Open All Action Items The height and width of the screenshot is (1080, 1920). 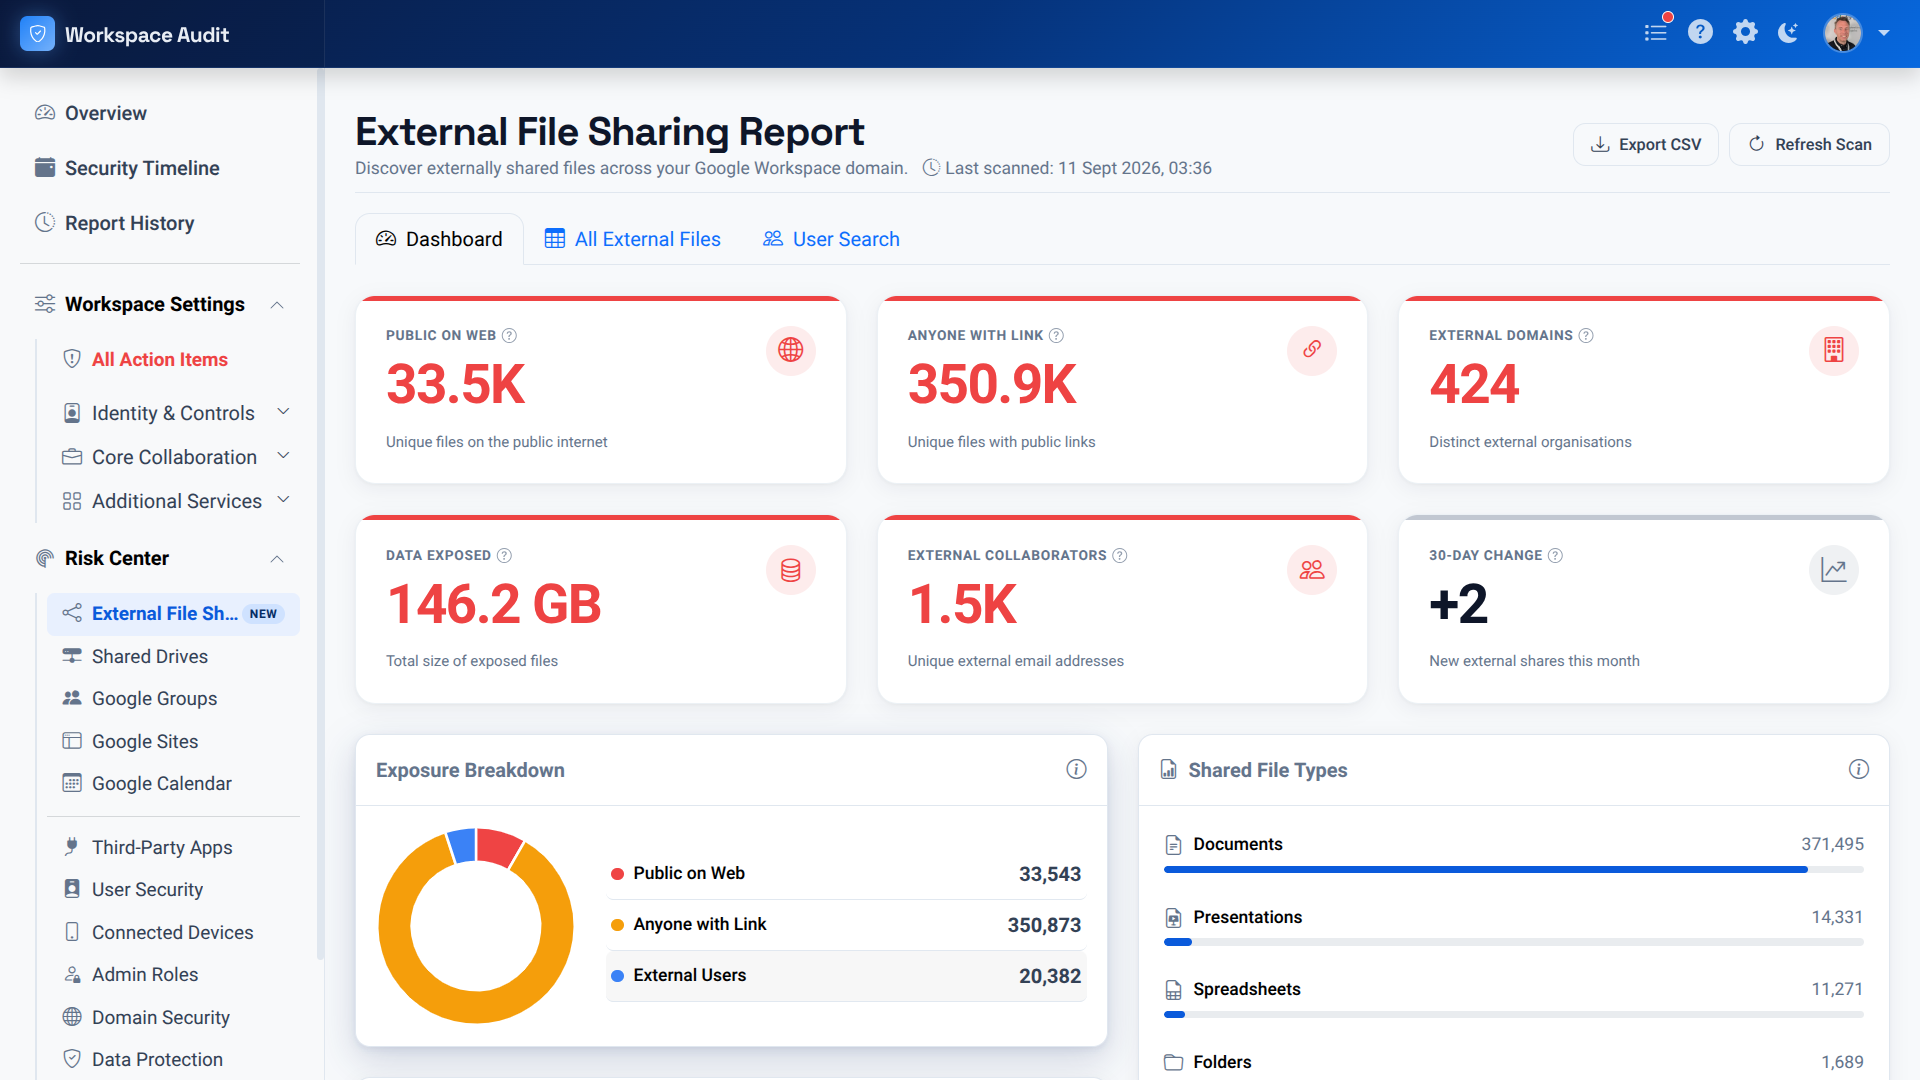160,359
